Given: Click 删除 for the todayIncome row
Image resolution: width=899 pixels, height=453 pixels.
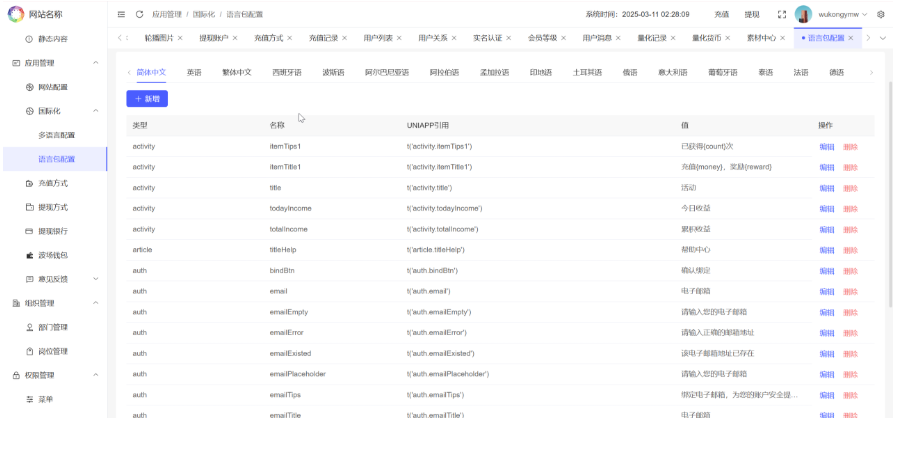Looking at the screenshot, I should 850,208.
